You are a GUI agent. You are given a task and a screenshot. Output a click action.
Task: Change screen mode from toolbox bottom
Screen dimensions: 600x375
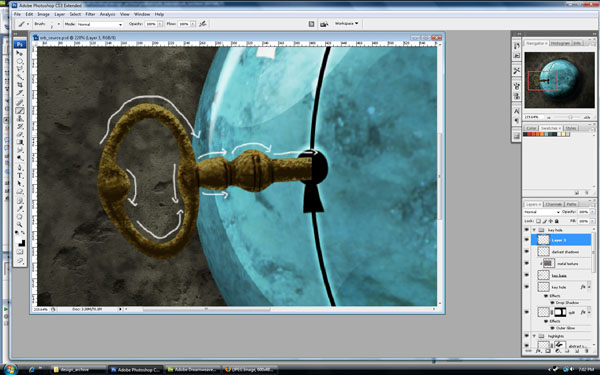pyautogui.click(x=20, y=261)
